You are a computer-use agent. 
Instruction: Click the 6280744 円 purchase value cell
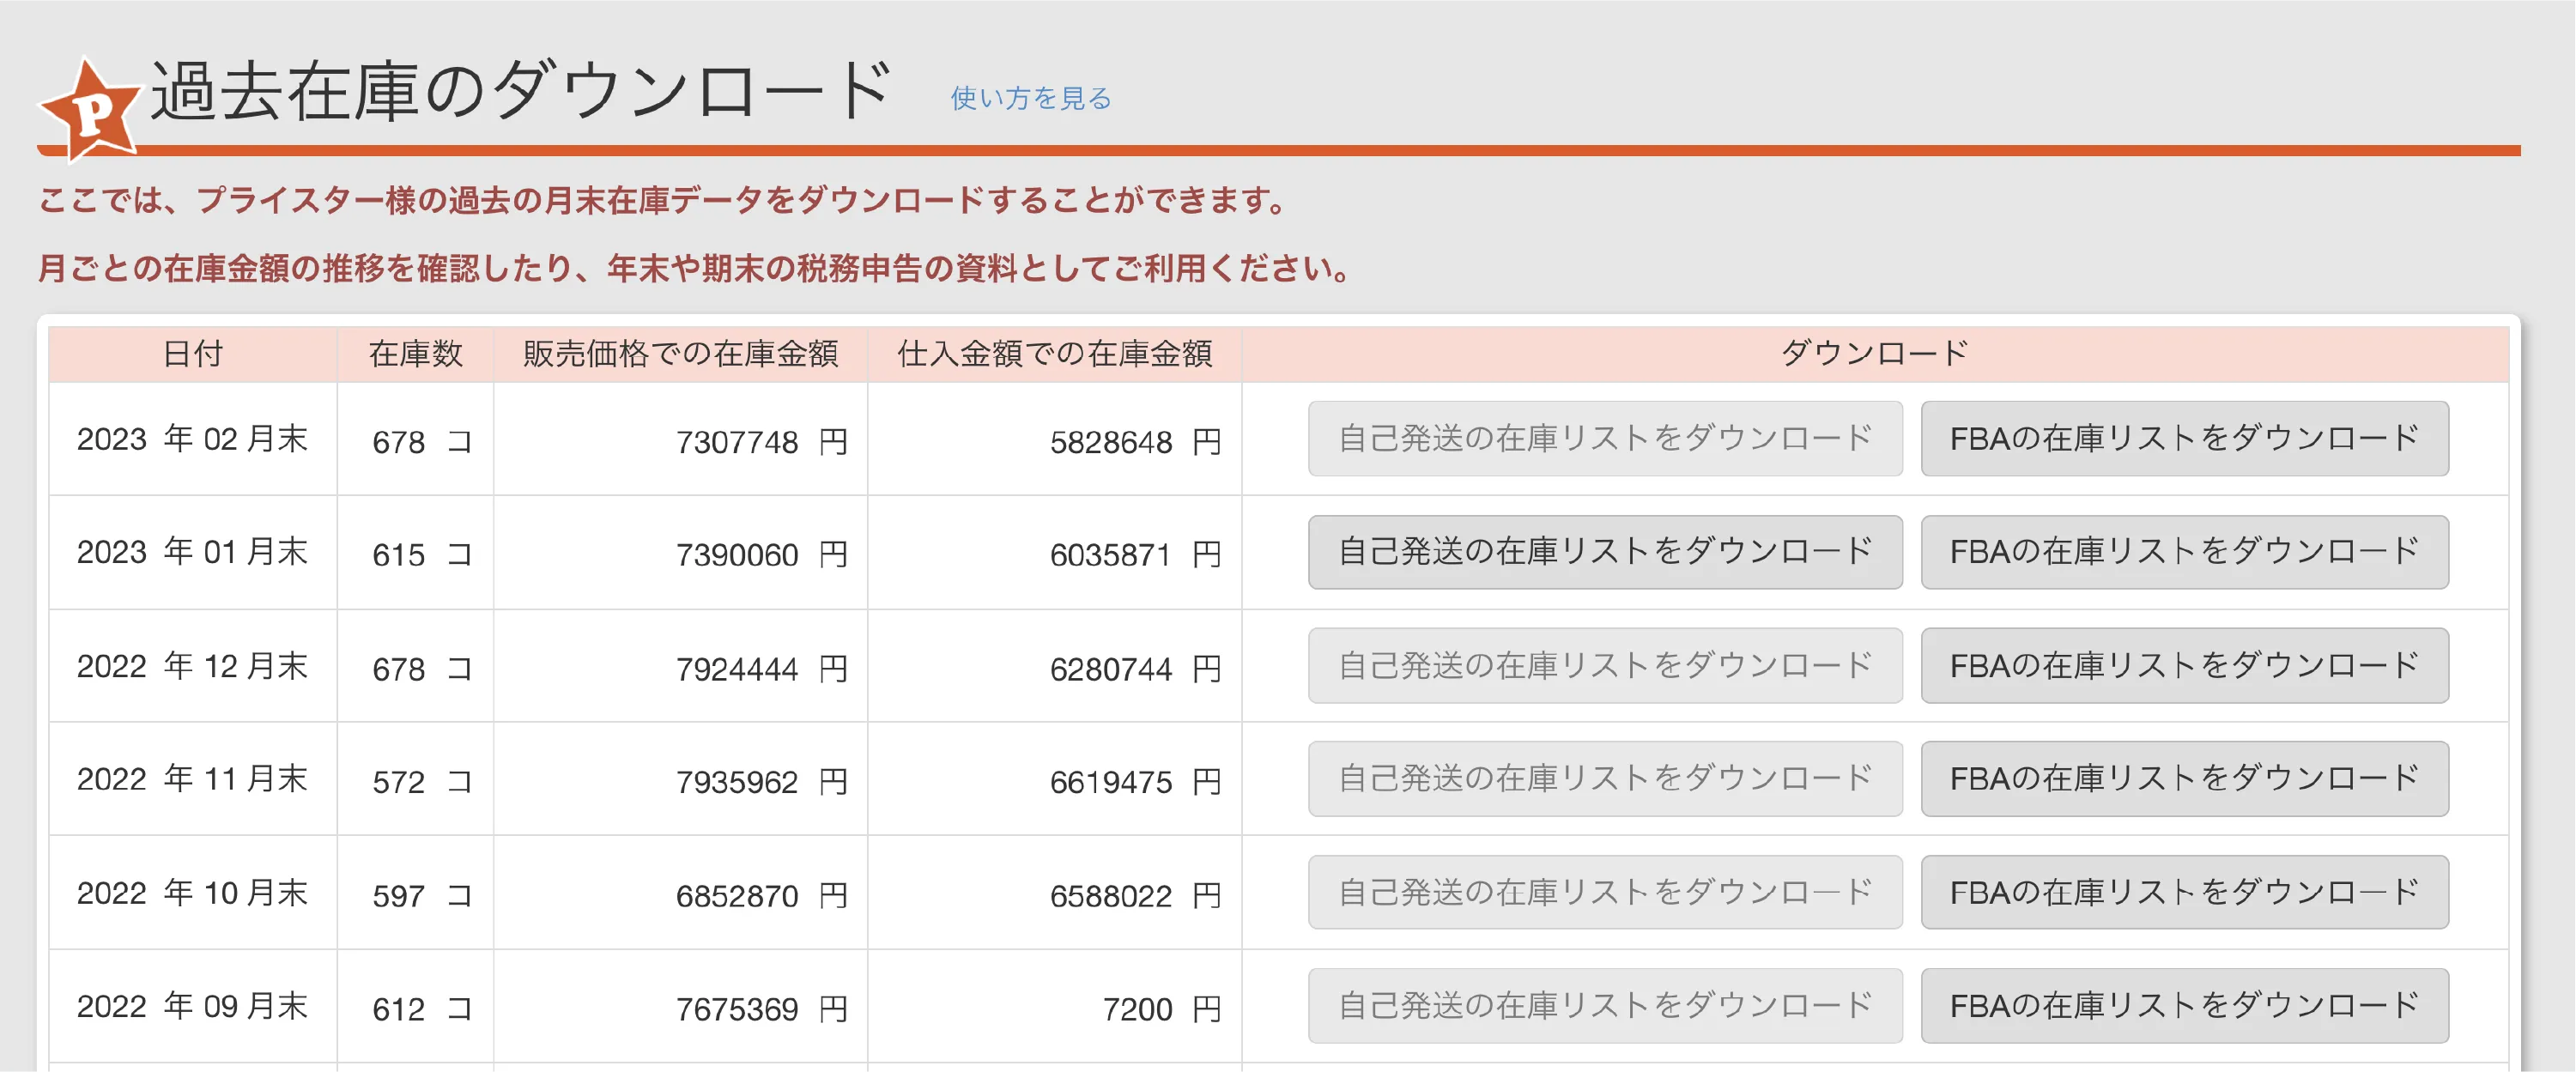point(1054,668)
